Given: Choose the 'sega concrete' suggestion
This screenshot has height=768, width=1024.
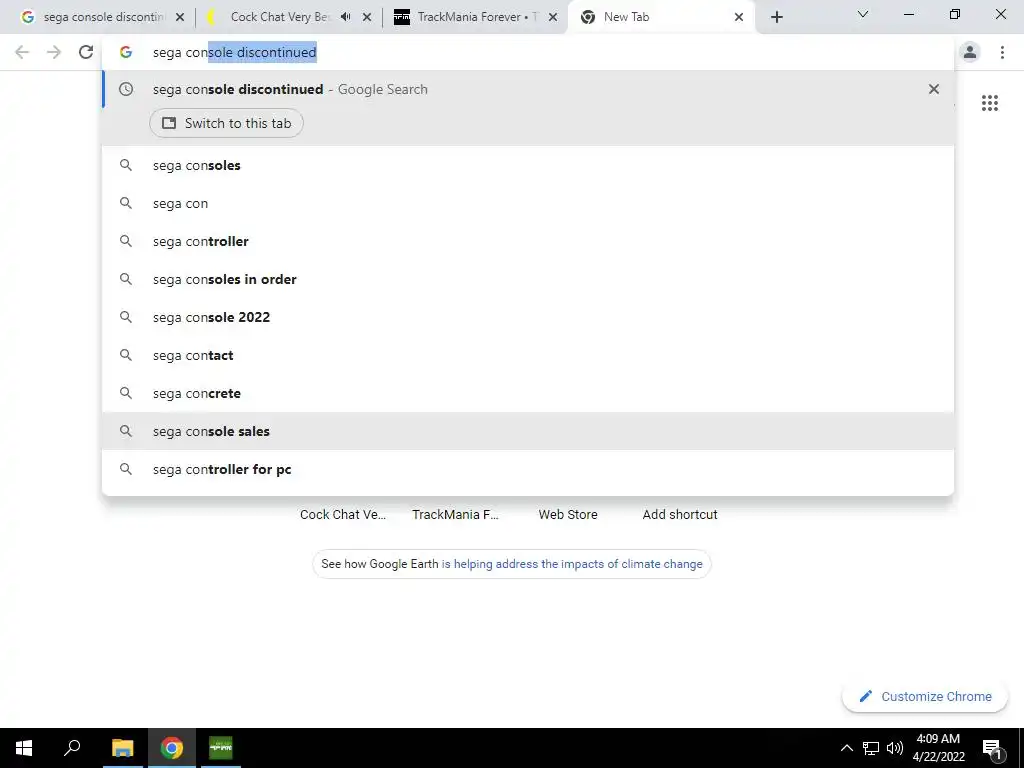Looking at the screenshot, I should pyautogui.click(x=528, y=393).
